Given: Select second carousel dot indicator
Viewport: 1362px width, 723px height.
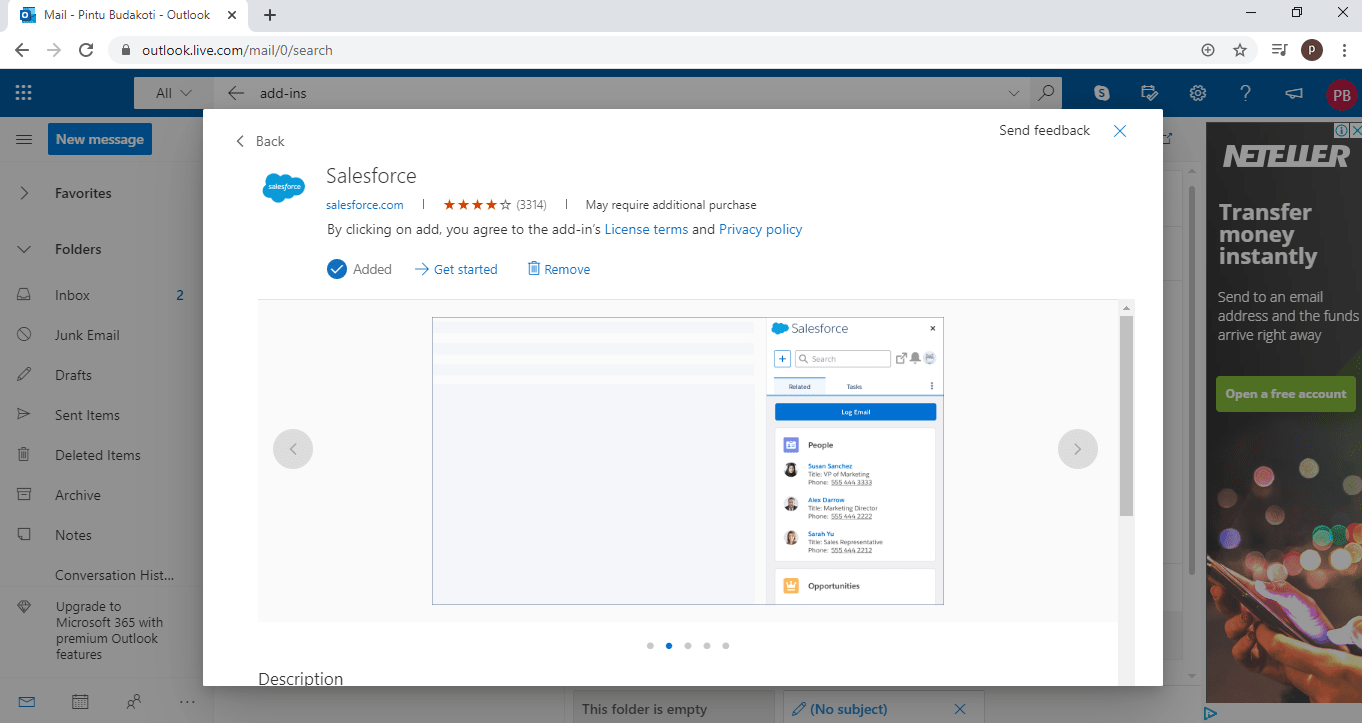Looking at the screenshot, I should (669, 646).
